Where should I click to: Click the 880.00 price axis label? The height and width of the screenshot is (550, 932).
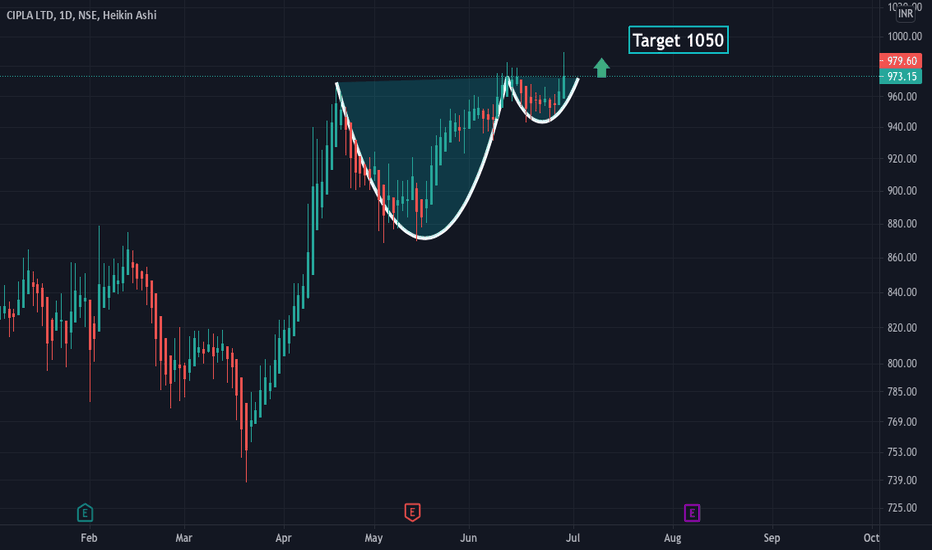click(902, 224)
